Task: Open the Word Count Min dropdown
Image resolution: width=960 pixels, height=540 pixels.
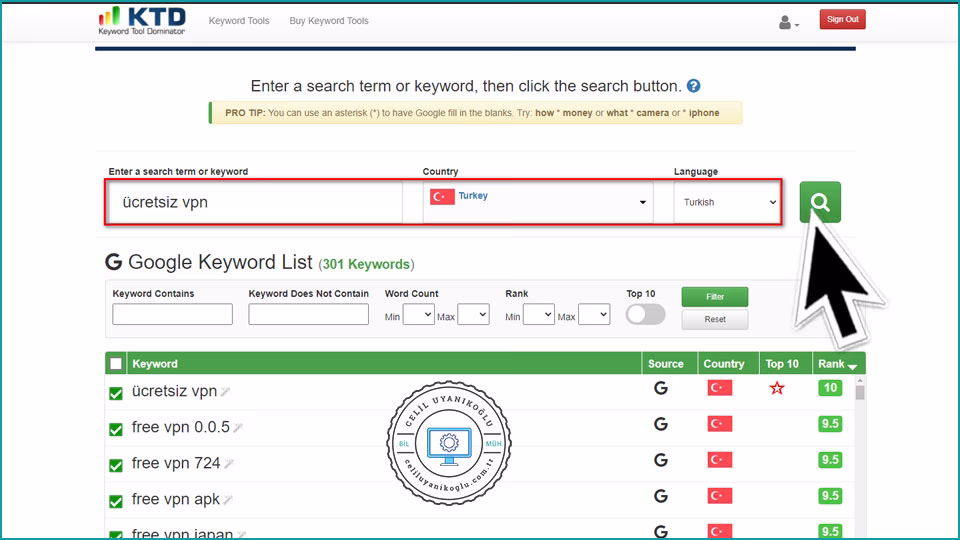Action: click(x=419, y=314)
